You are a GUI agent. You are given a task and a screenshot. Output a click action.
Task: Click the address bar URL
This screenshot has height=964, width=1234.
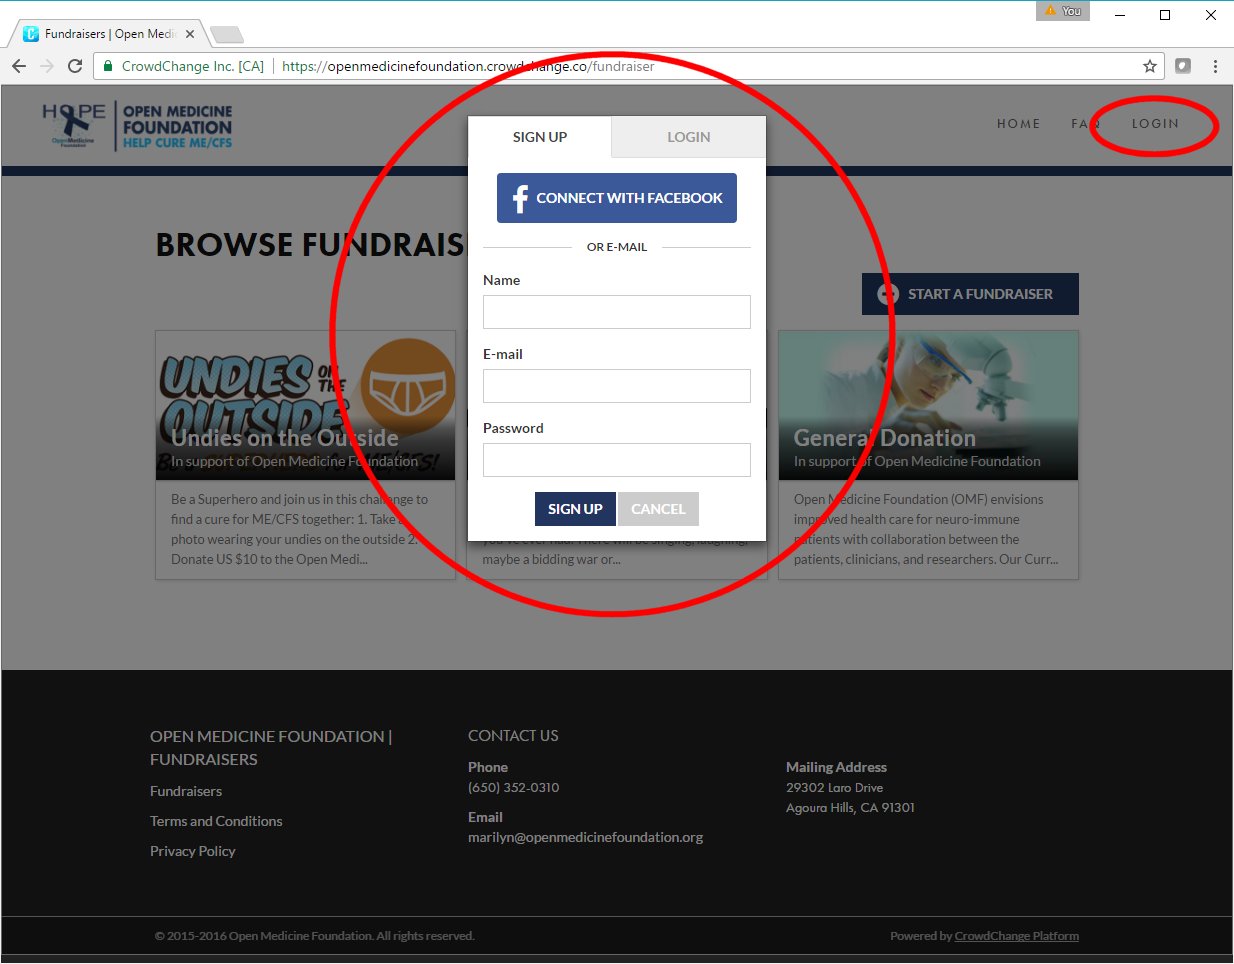click(x=468, y=66)
